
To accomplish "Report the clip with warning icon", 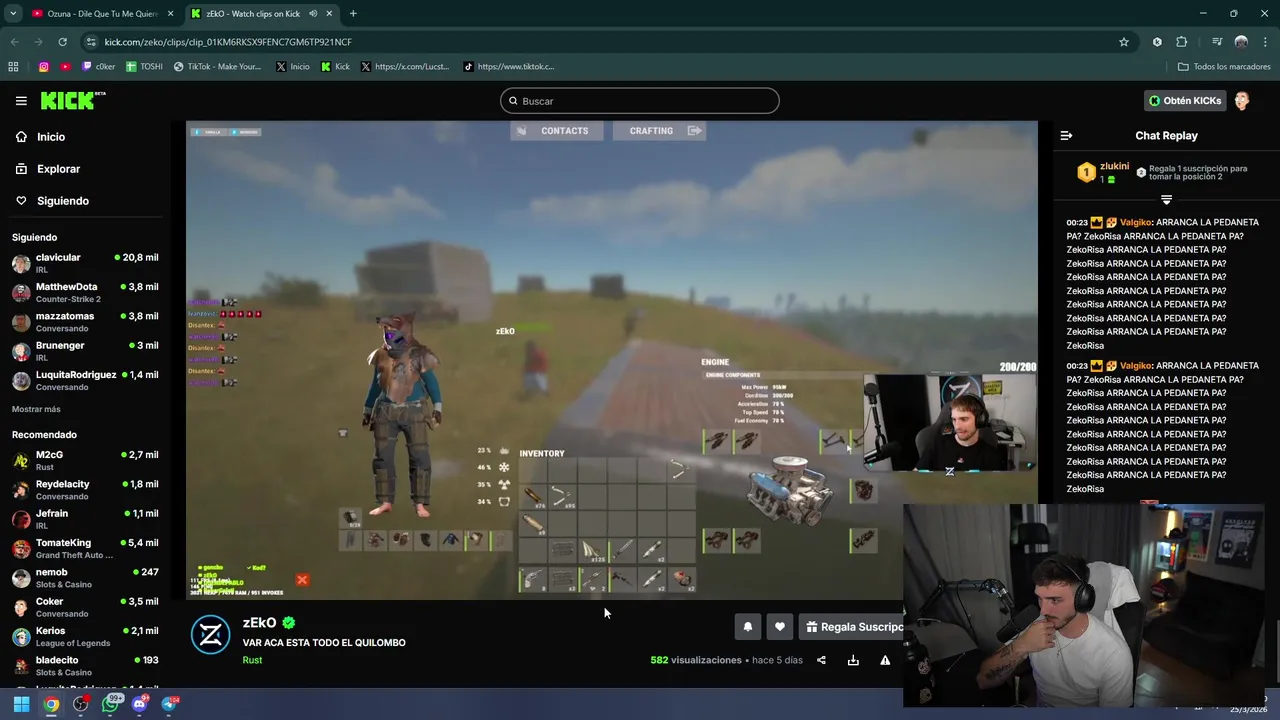I will tap(885, 660).
